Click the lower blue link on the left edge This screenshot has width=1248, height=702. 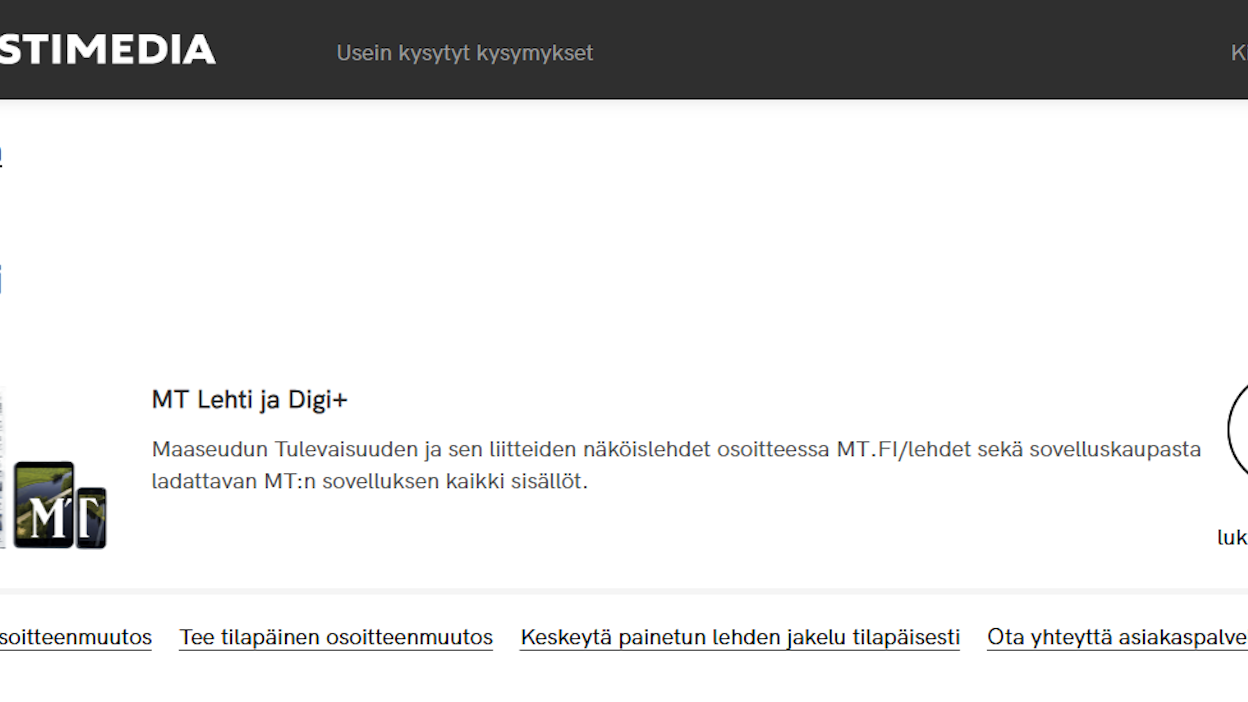[x=2, y=278]
